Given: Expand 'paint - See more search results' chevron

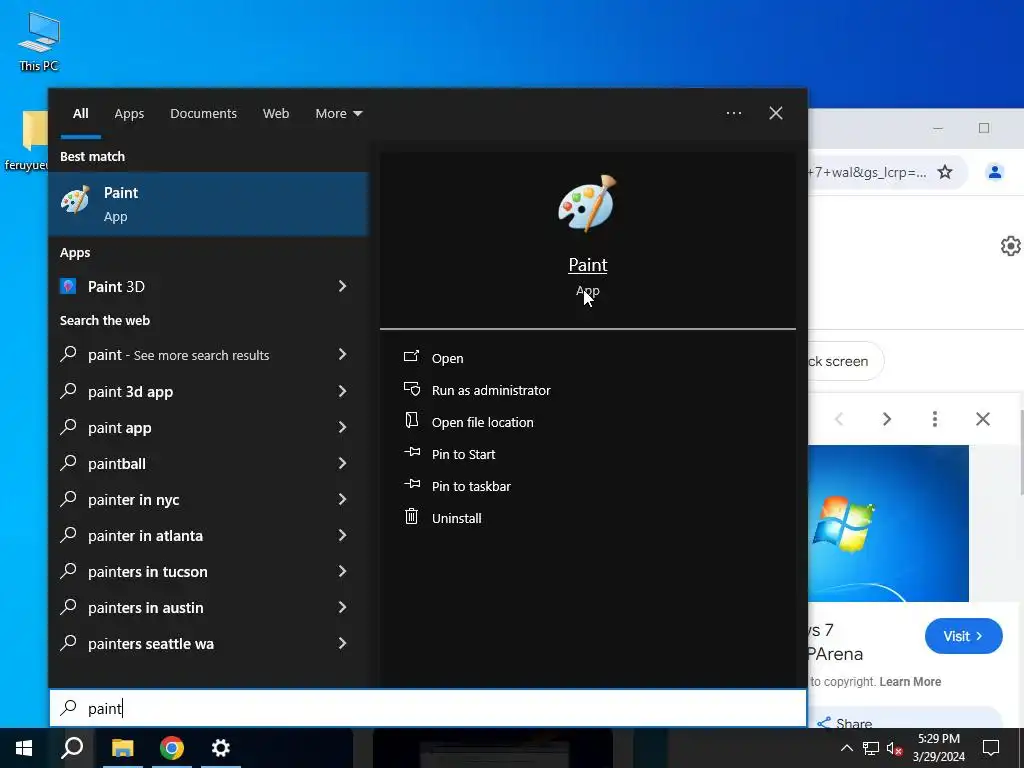Looking at the screenshot, I should pyautogui.click(x=342, y=354).
